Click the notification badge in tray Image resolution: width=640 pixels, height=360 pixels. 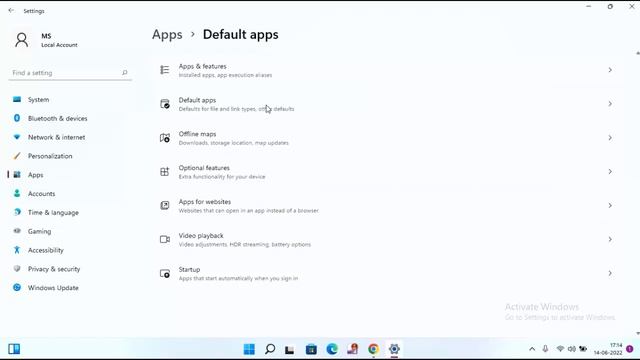630,349
